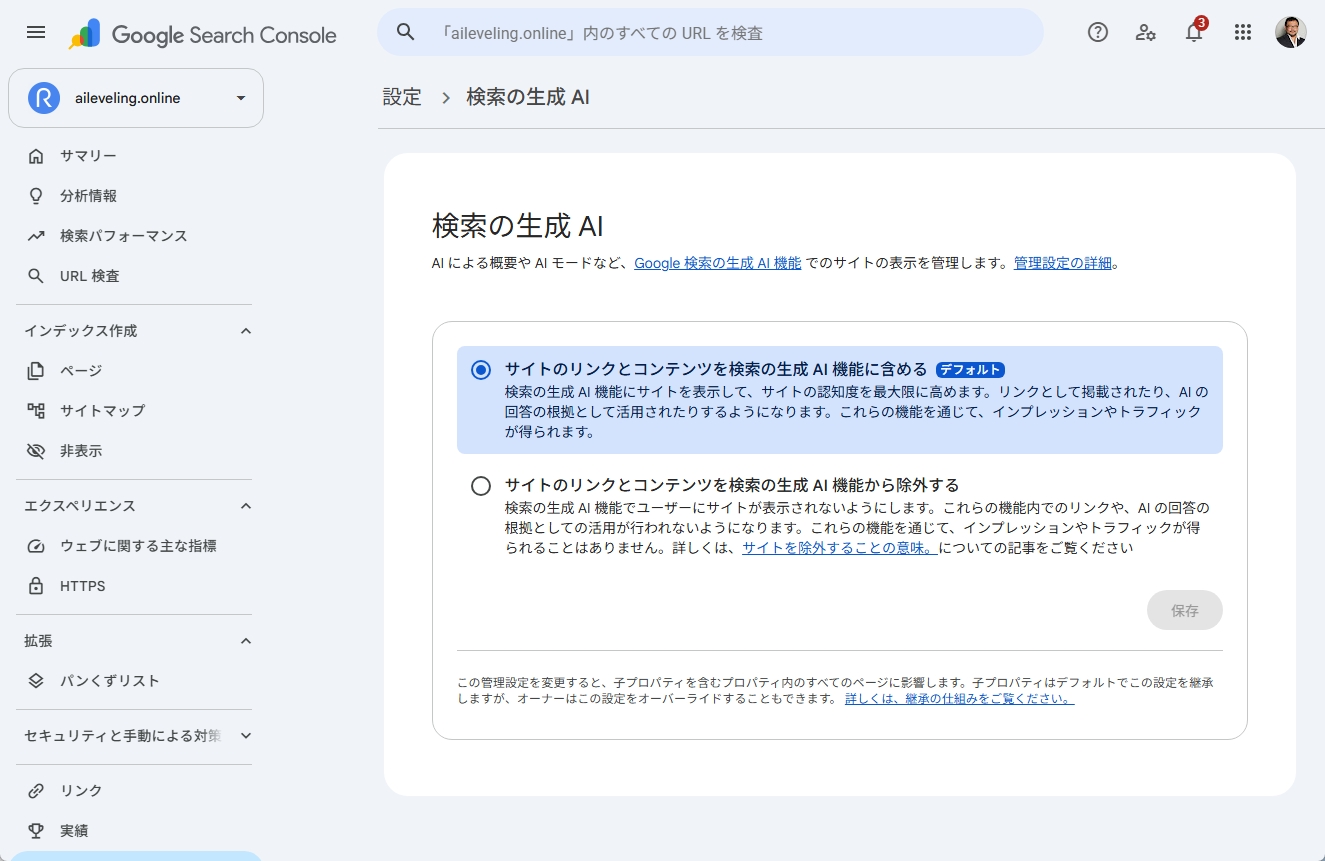This screenshot has width=1325, height=861.
Task: Click the search magnifier icon
Action: (x=405, y=33)
